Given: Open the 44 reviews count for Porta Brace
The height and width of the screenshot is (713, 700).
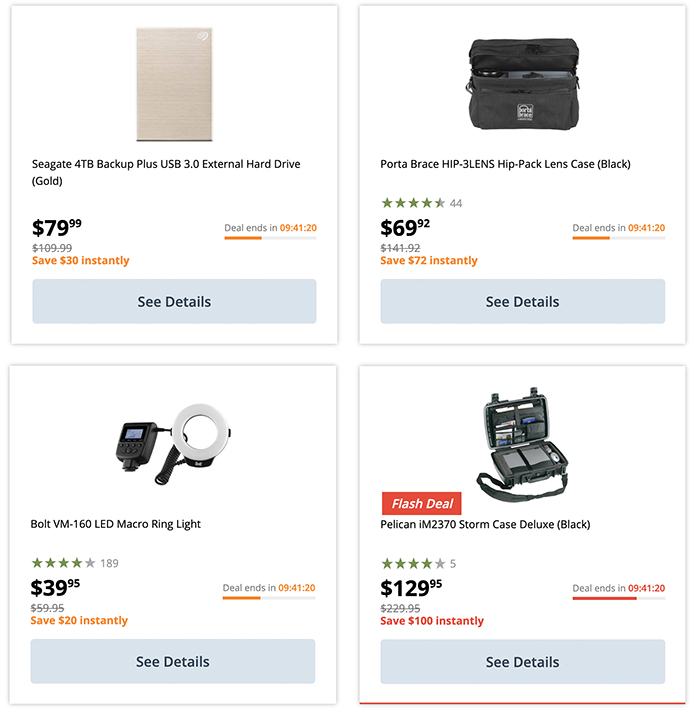Looking at the screenshot, I should (456, 203).
